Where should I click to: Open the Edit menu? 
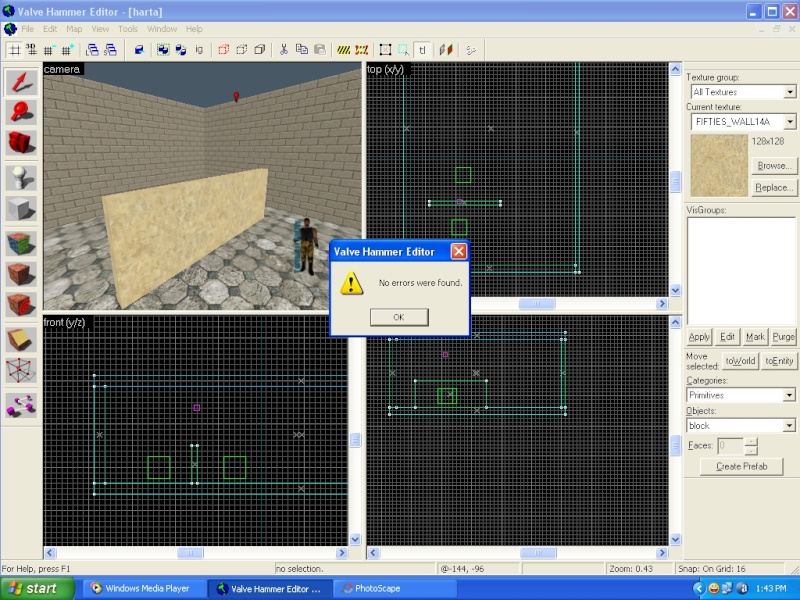coord(50,29)
